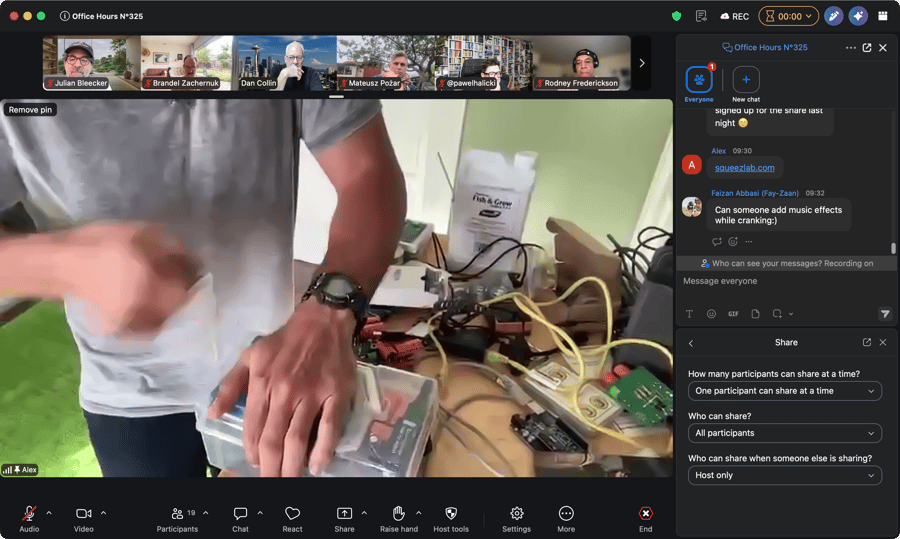Open the 00:00 timer dropdown
The width and height of the screenshot is (900, 539).
[789, 16]
